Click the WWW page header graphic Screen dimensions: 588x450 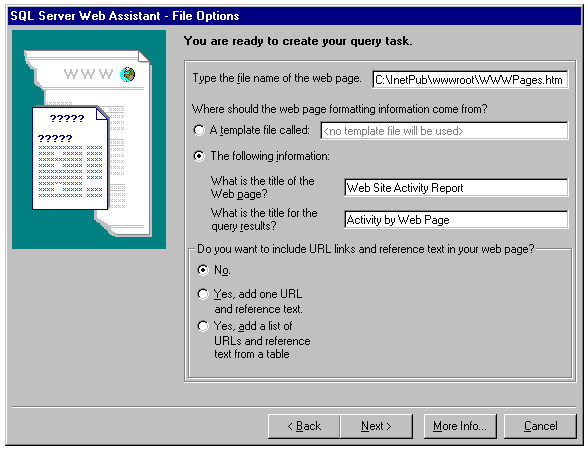(x=88, y=74)
